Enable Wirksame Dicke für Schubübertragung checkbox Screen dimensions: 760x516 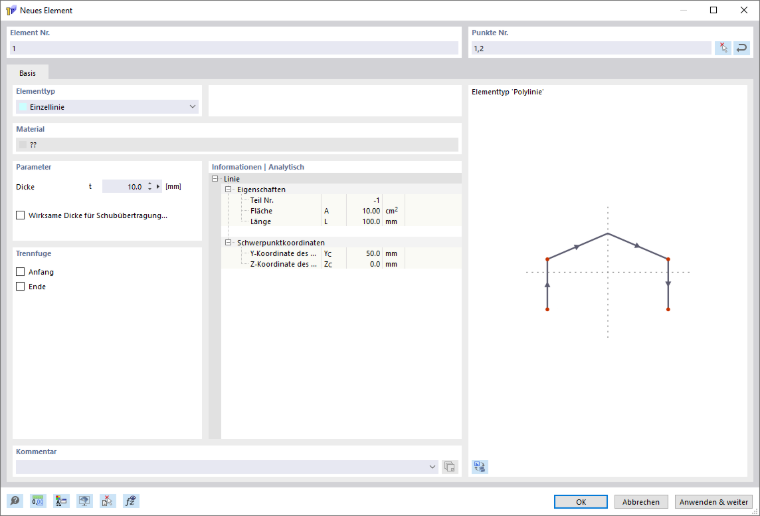[x=20, y=216]
